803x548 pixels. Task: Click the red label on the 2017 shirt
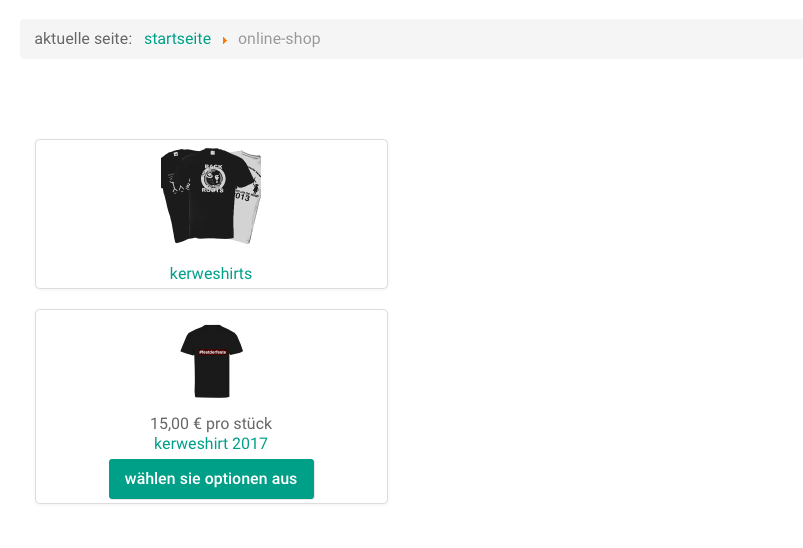coord(211,353)
